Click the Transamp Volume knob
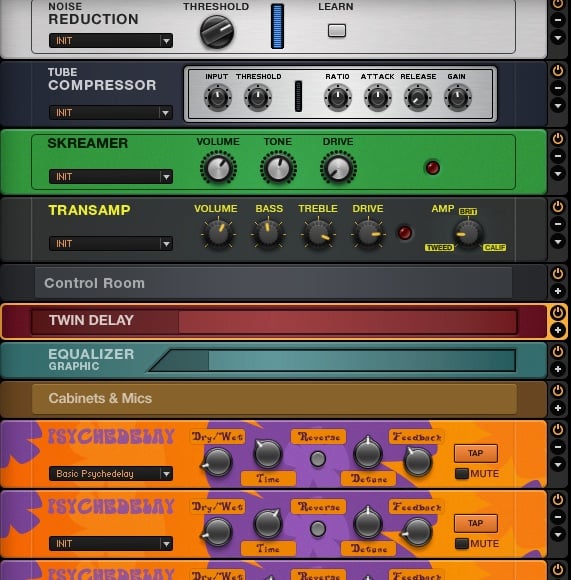Viewport: 571px width, 580px height. (x=218, y=234)
